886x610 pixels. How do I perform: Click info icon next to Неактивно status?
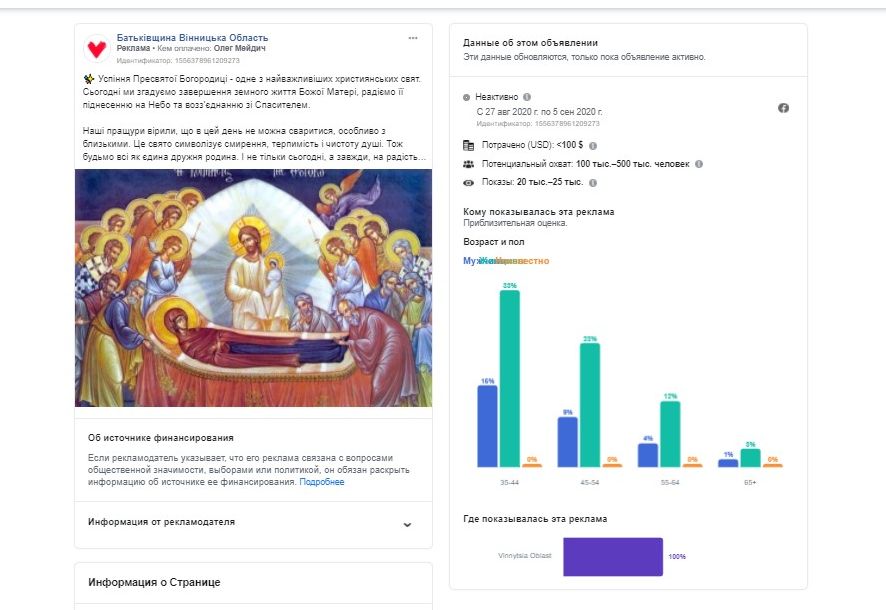tap(527, 97)
